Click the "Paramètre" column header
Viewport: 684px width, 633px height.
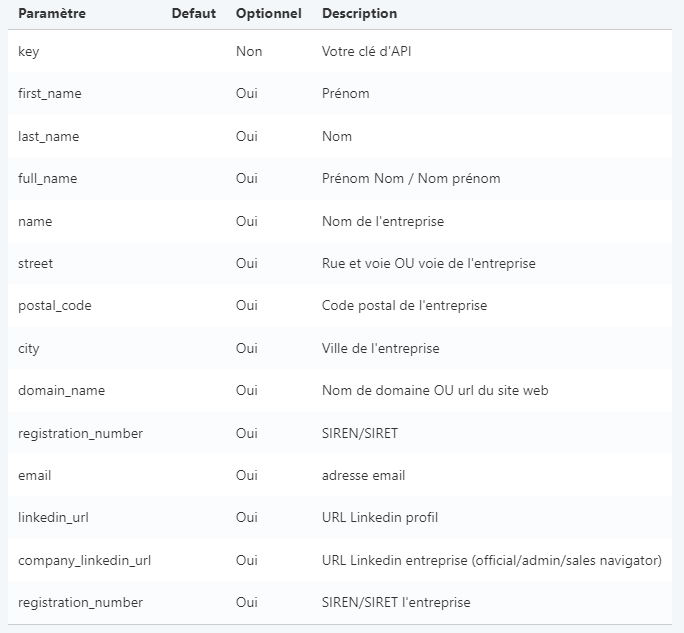tap(52, 14)
